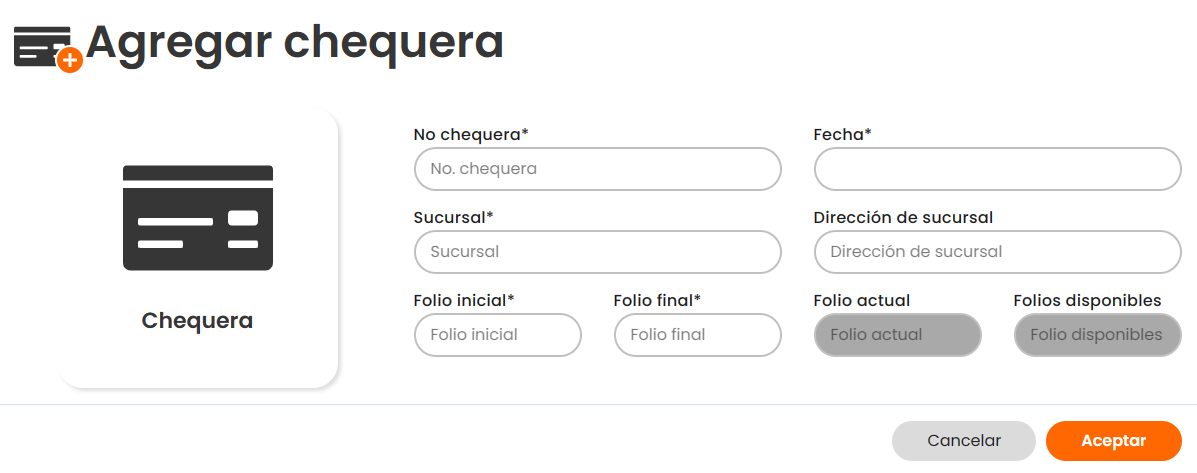Image resolution: width=1197 pixels, height=473 pixels.
Task: Click the "Fecha*" label above the date field
Action: (x=842, y=134)
